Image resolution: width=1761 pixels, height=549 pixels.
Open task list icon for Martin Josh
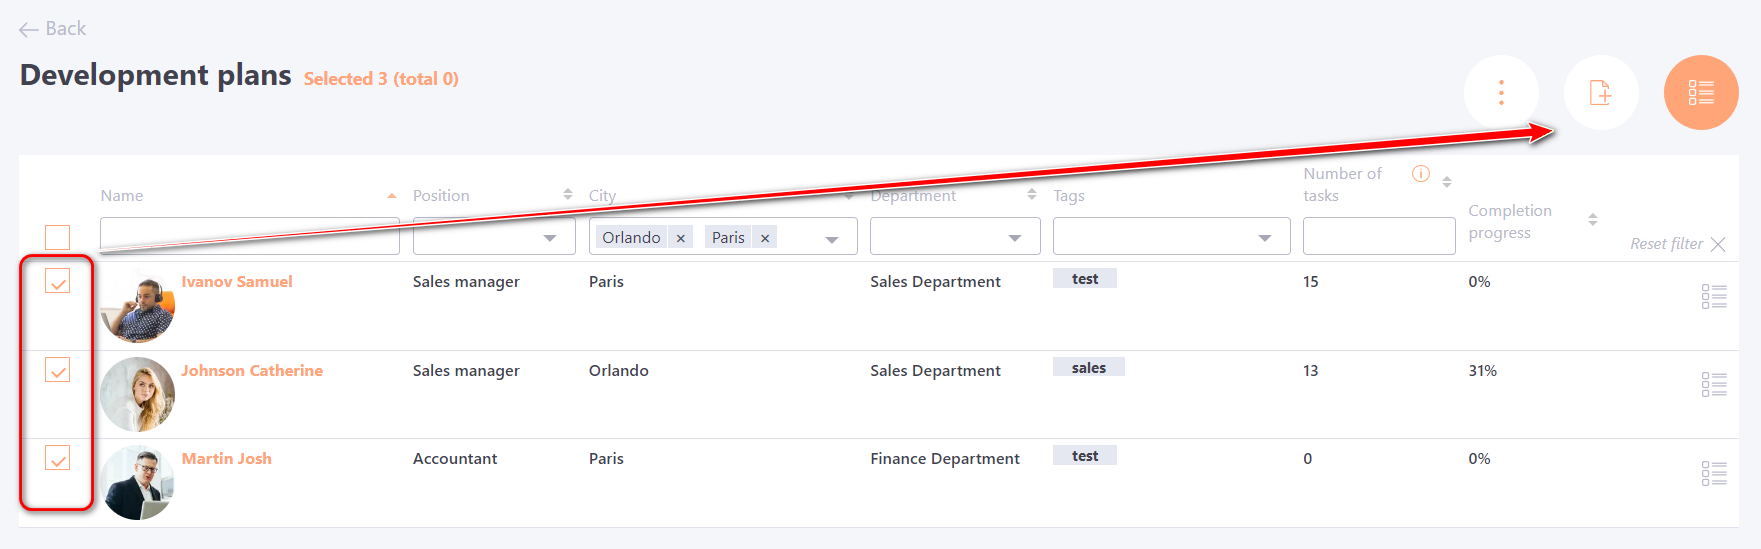click(x=1713, y=473)
